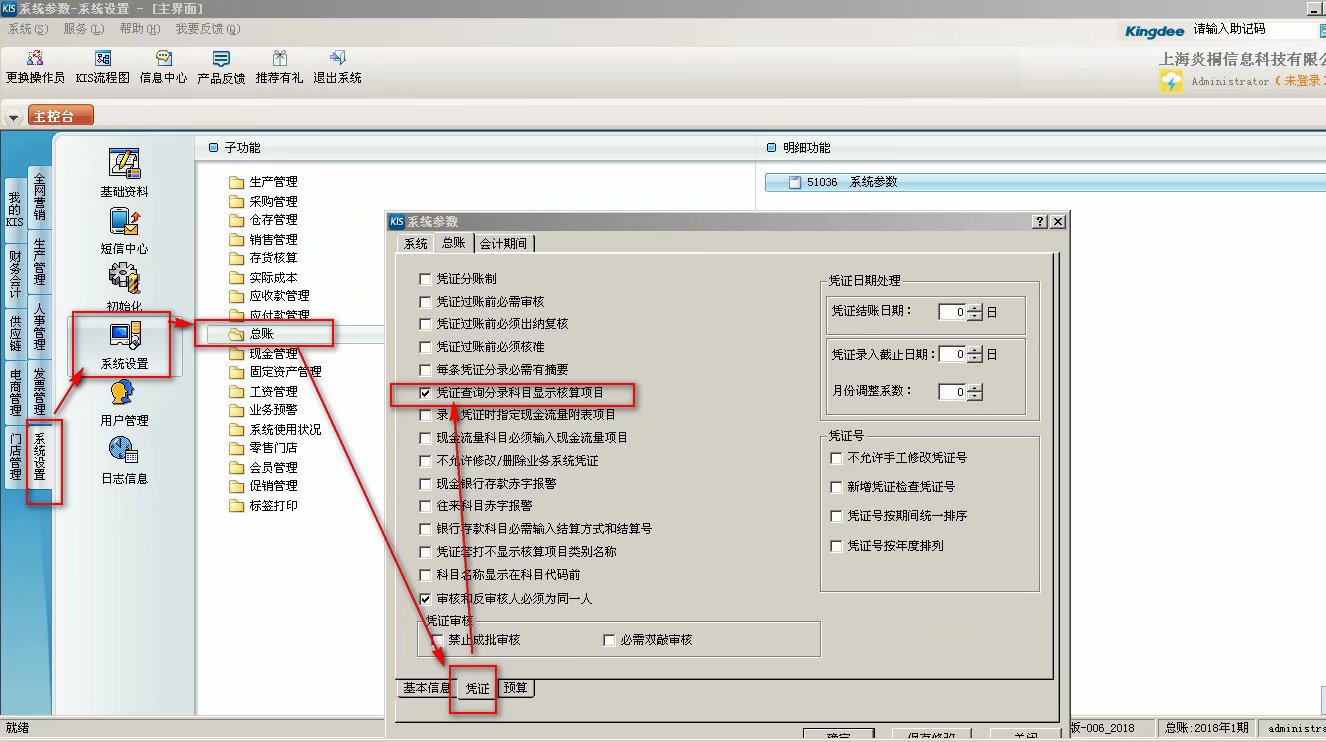Uncheck 审核和反审核人必须为同一人
The height and width of the screenshot is (742, 1326).
(x=426, y=598)
